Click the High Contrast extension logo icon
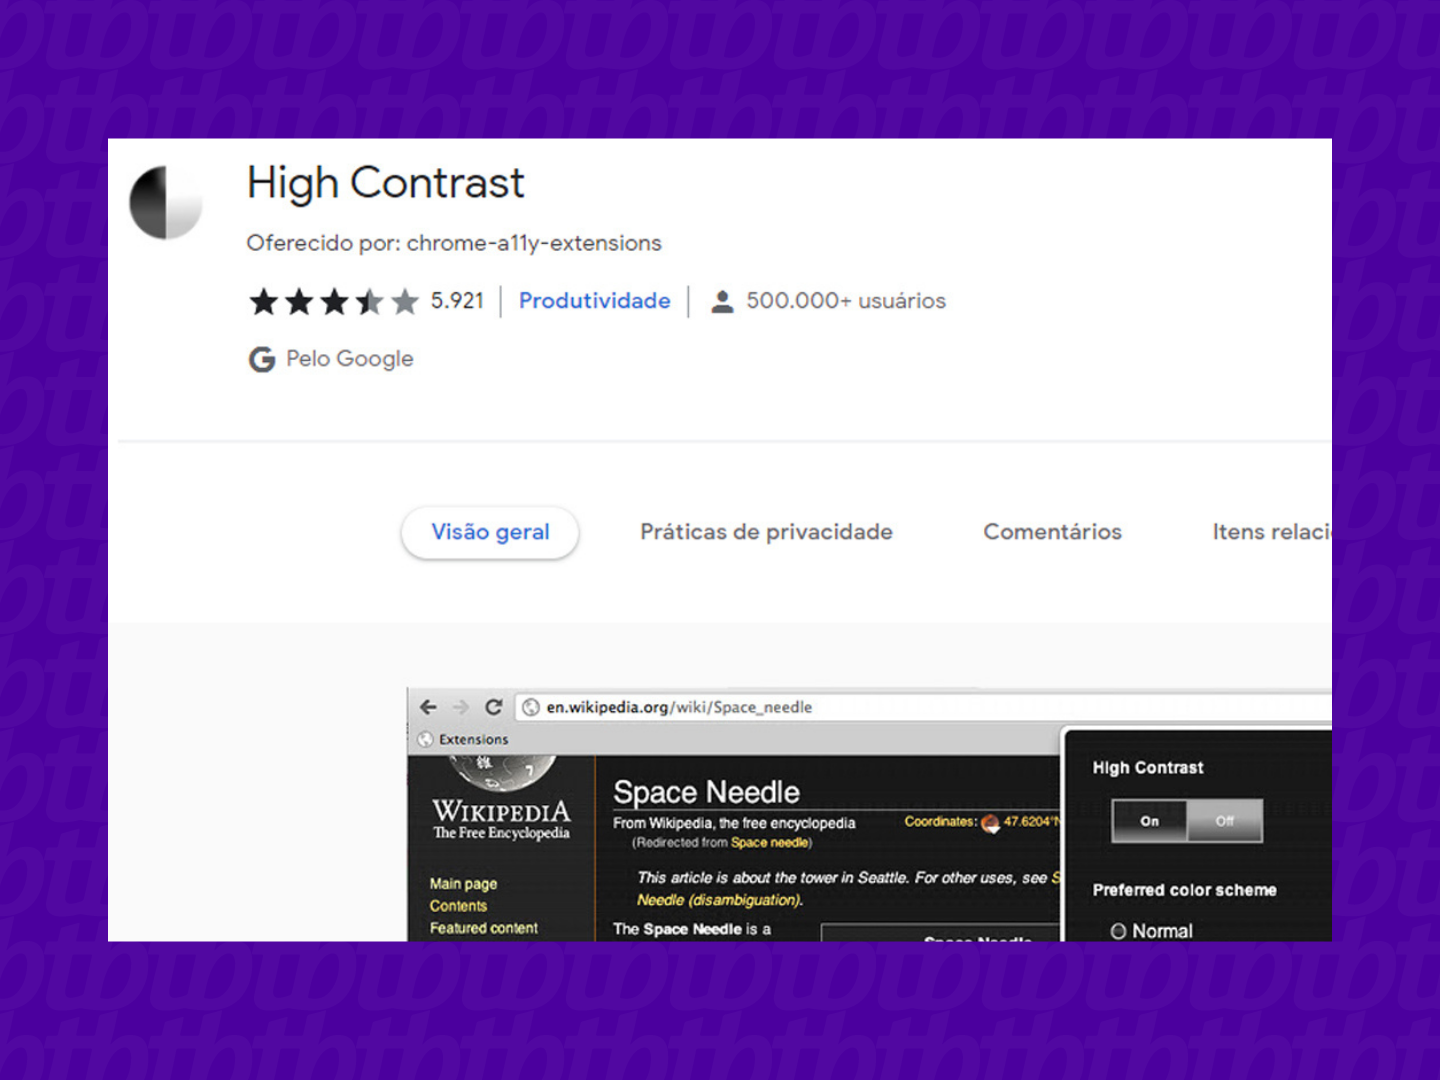 tap(166, 203)
